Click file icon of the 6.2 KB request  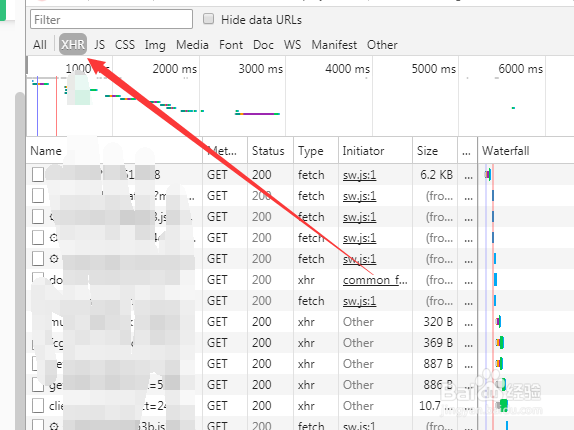pos(38,175)
